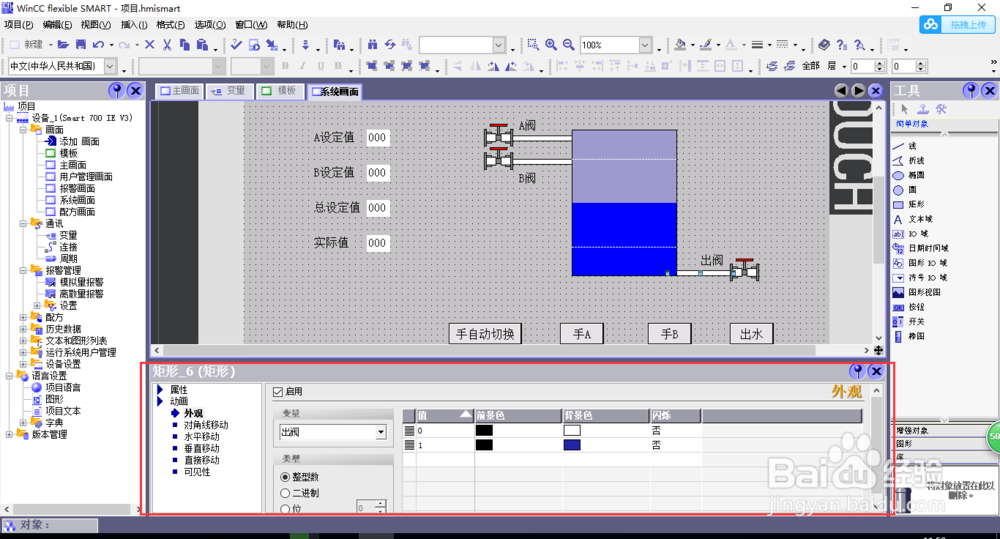Screen dimensions: 1000x539
Task: Expand the 版本管理 tree node
Action: 9,434
